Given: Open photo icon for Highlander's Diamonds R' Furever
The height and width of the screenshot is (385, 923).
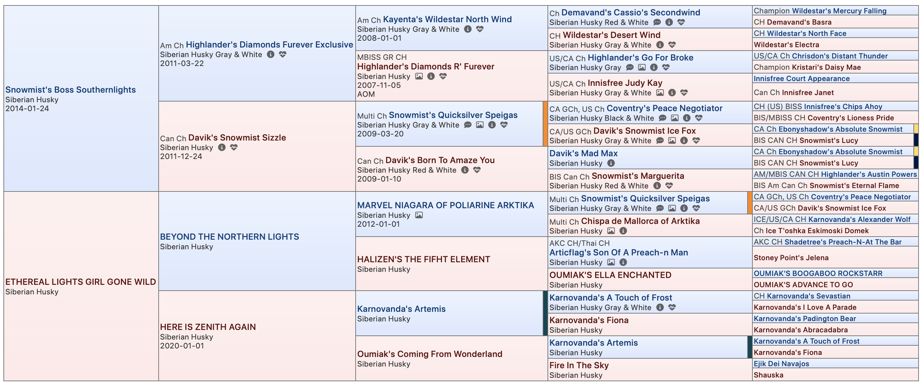Looking at the screenshot, I should pos(419,76).
